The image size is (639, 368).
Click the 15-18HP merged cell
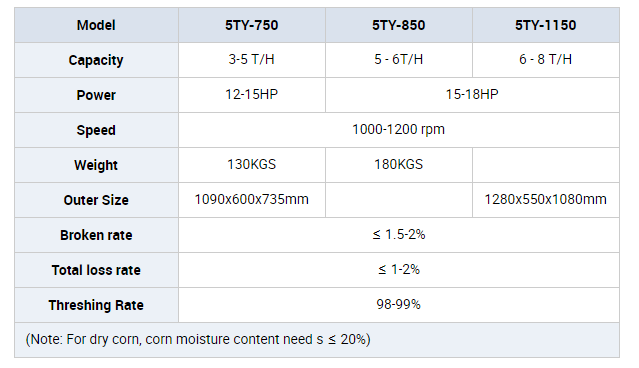coord(473,95)
